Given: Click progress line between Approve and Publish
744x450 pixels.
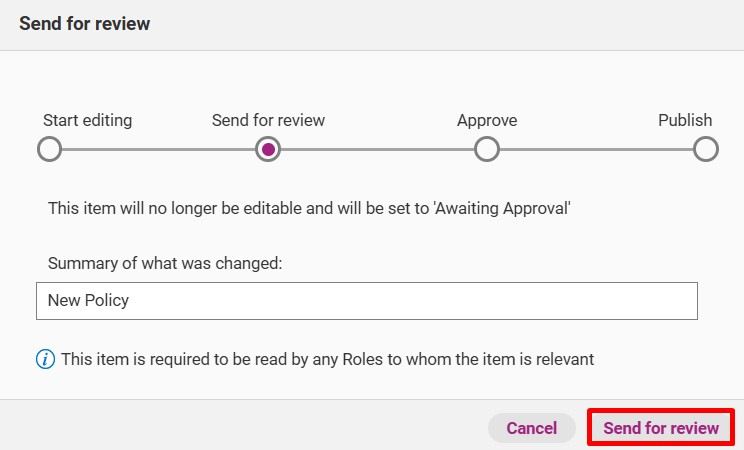Looking at the screenshot, I should (x=596, y=149).
